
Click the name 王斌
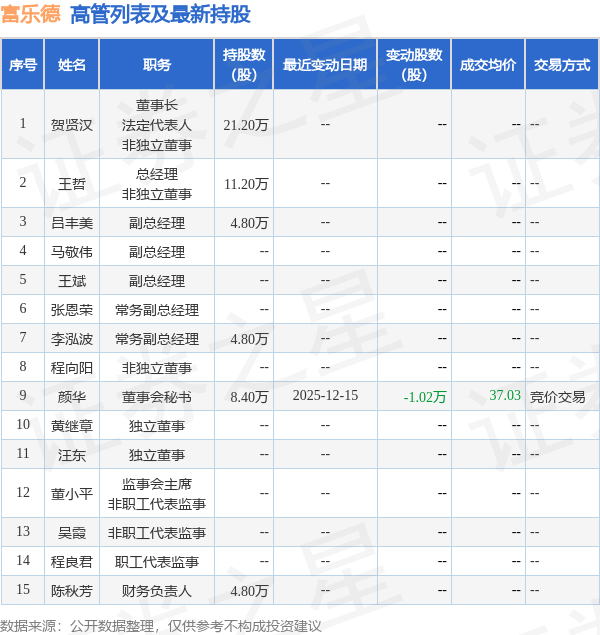(x=72, y=281)
